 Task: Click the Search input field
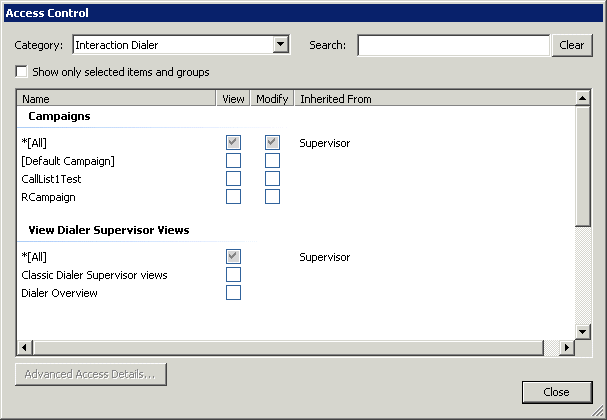453,45
